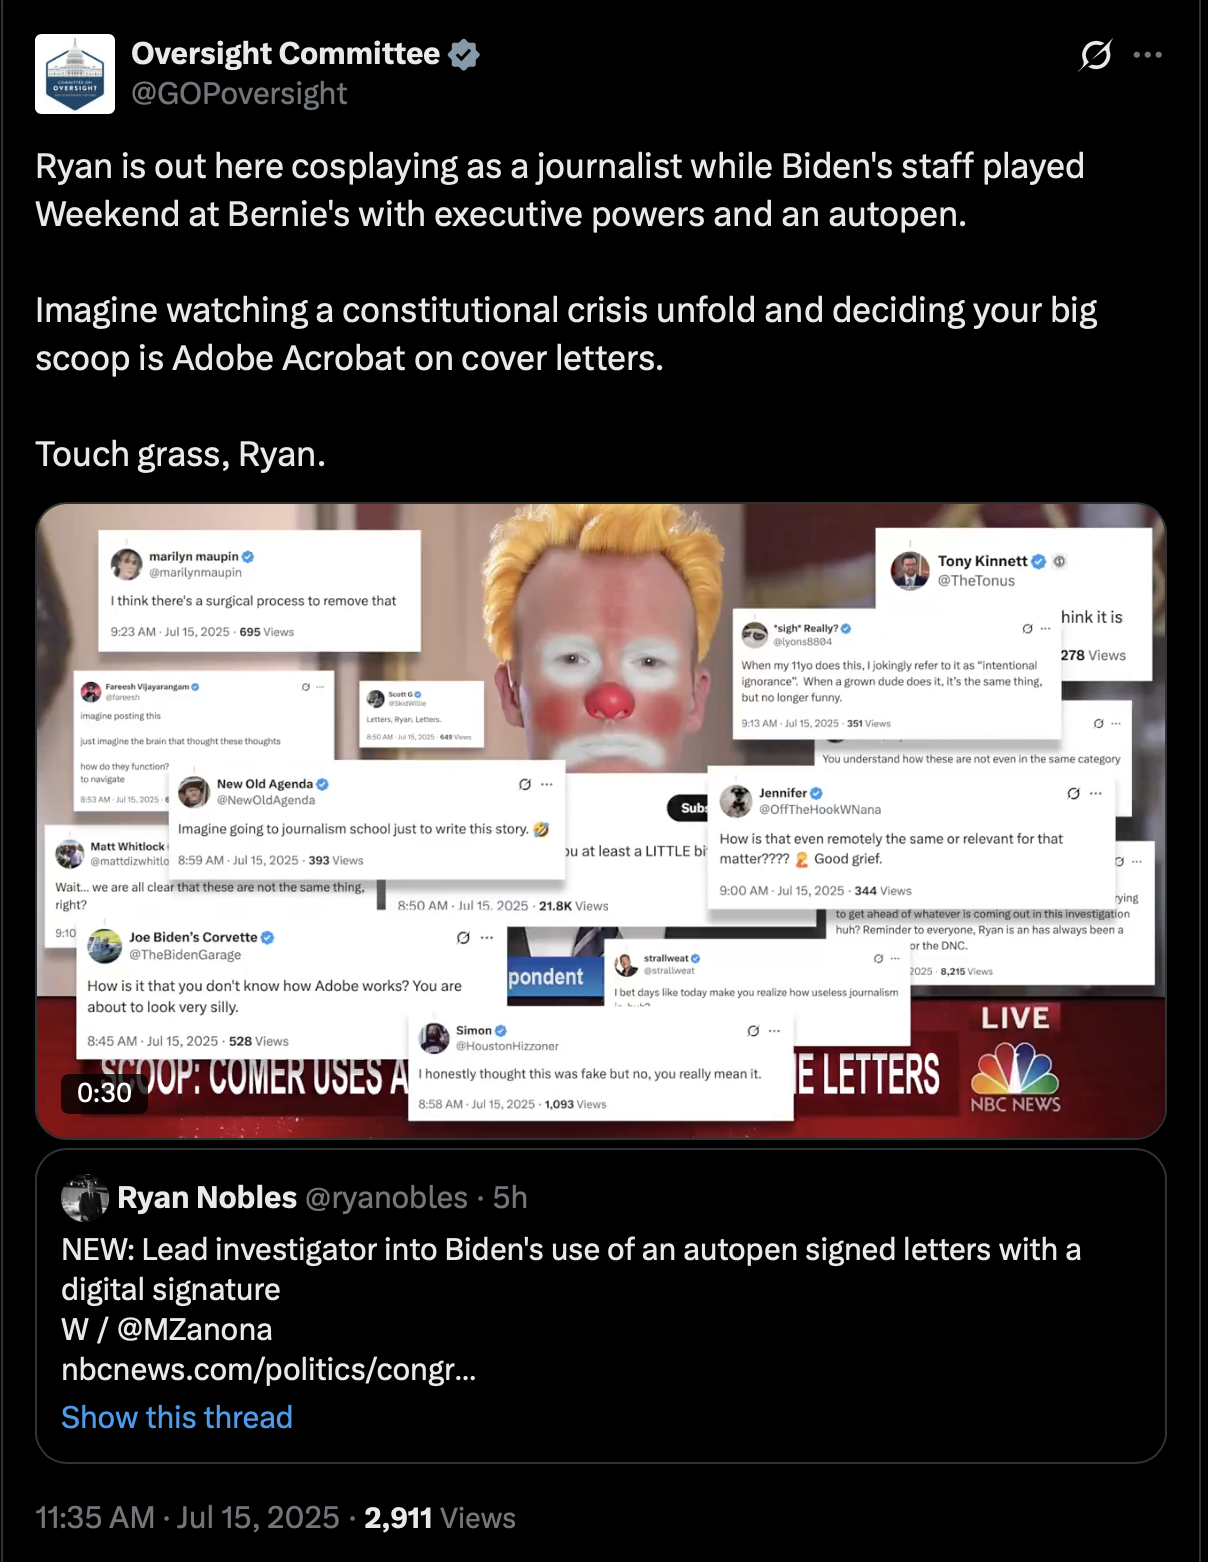Click the Joe Biden's Corvette tweet avatar
The width and height of the screenshot is (1208, 1562).
(x=105, y=946)
